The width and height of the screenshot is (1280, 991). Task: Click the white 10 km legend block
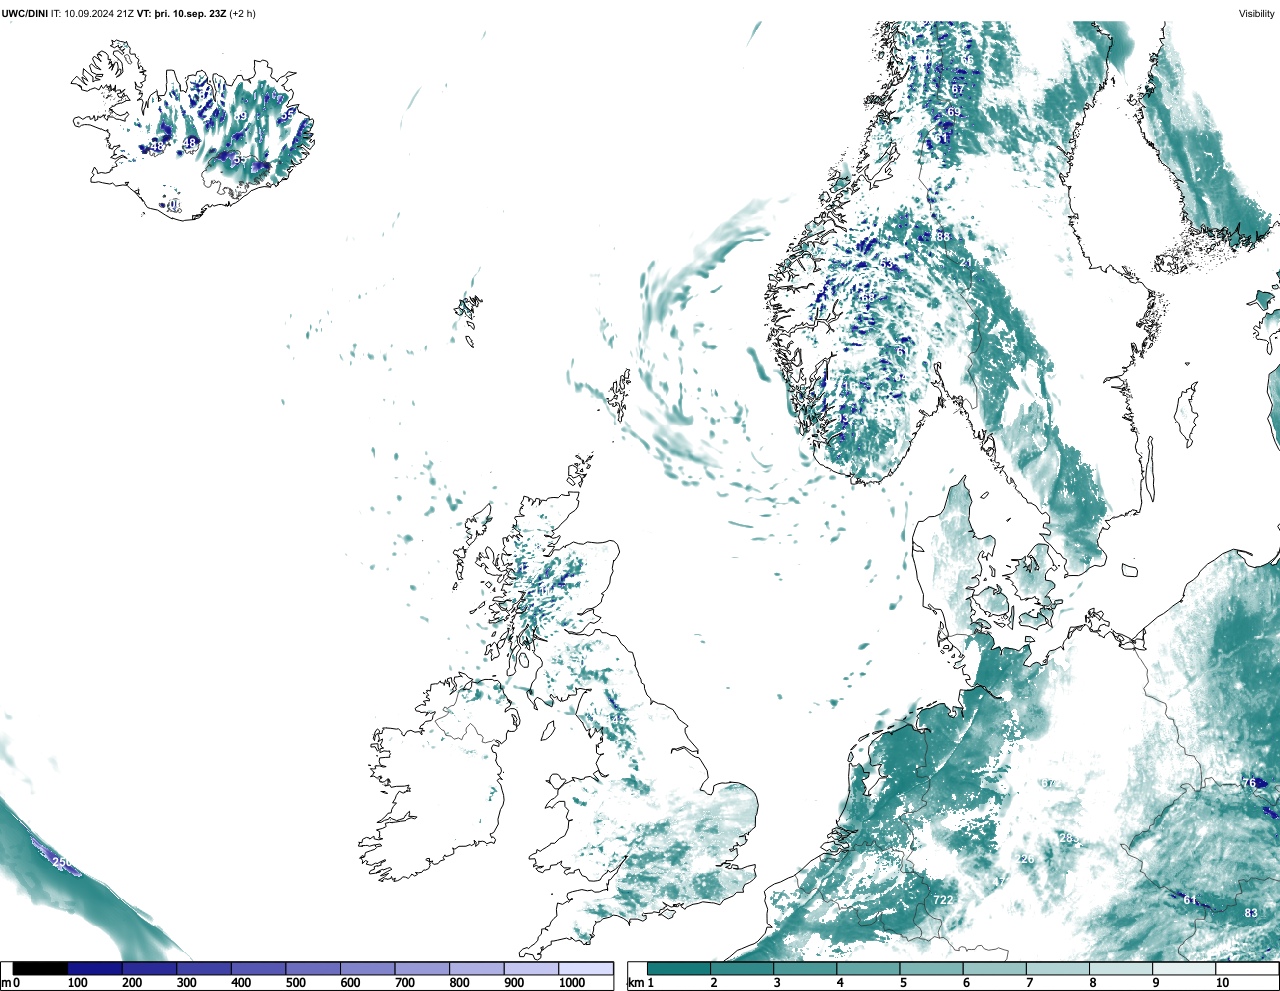(x=1248, y=968)
